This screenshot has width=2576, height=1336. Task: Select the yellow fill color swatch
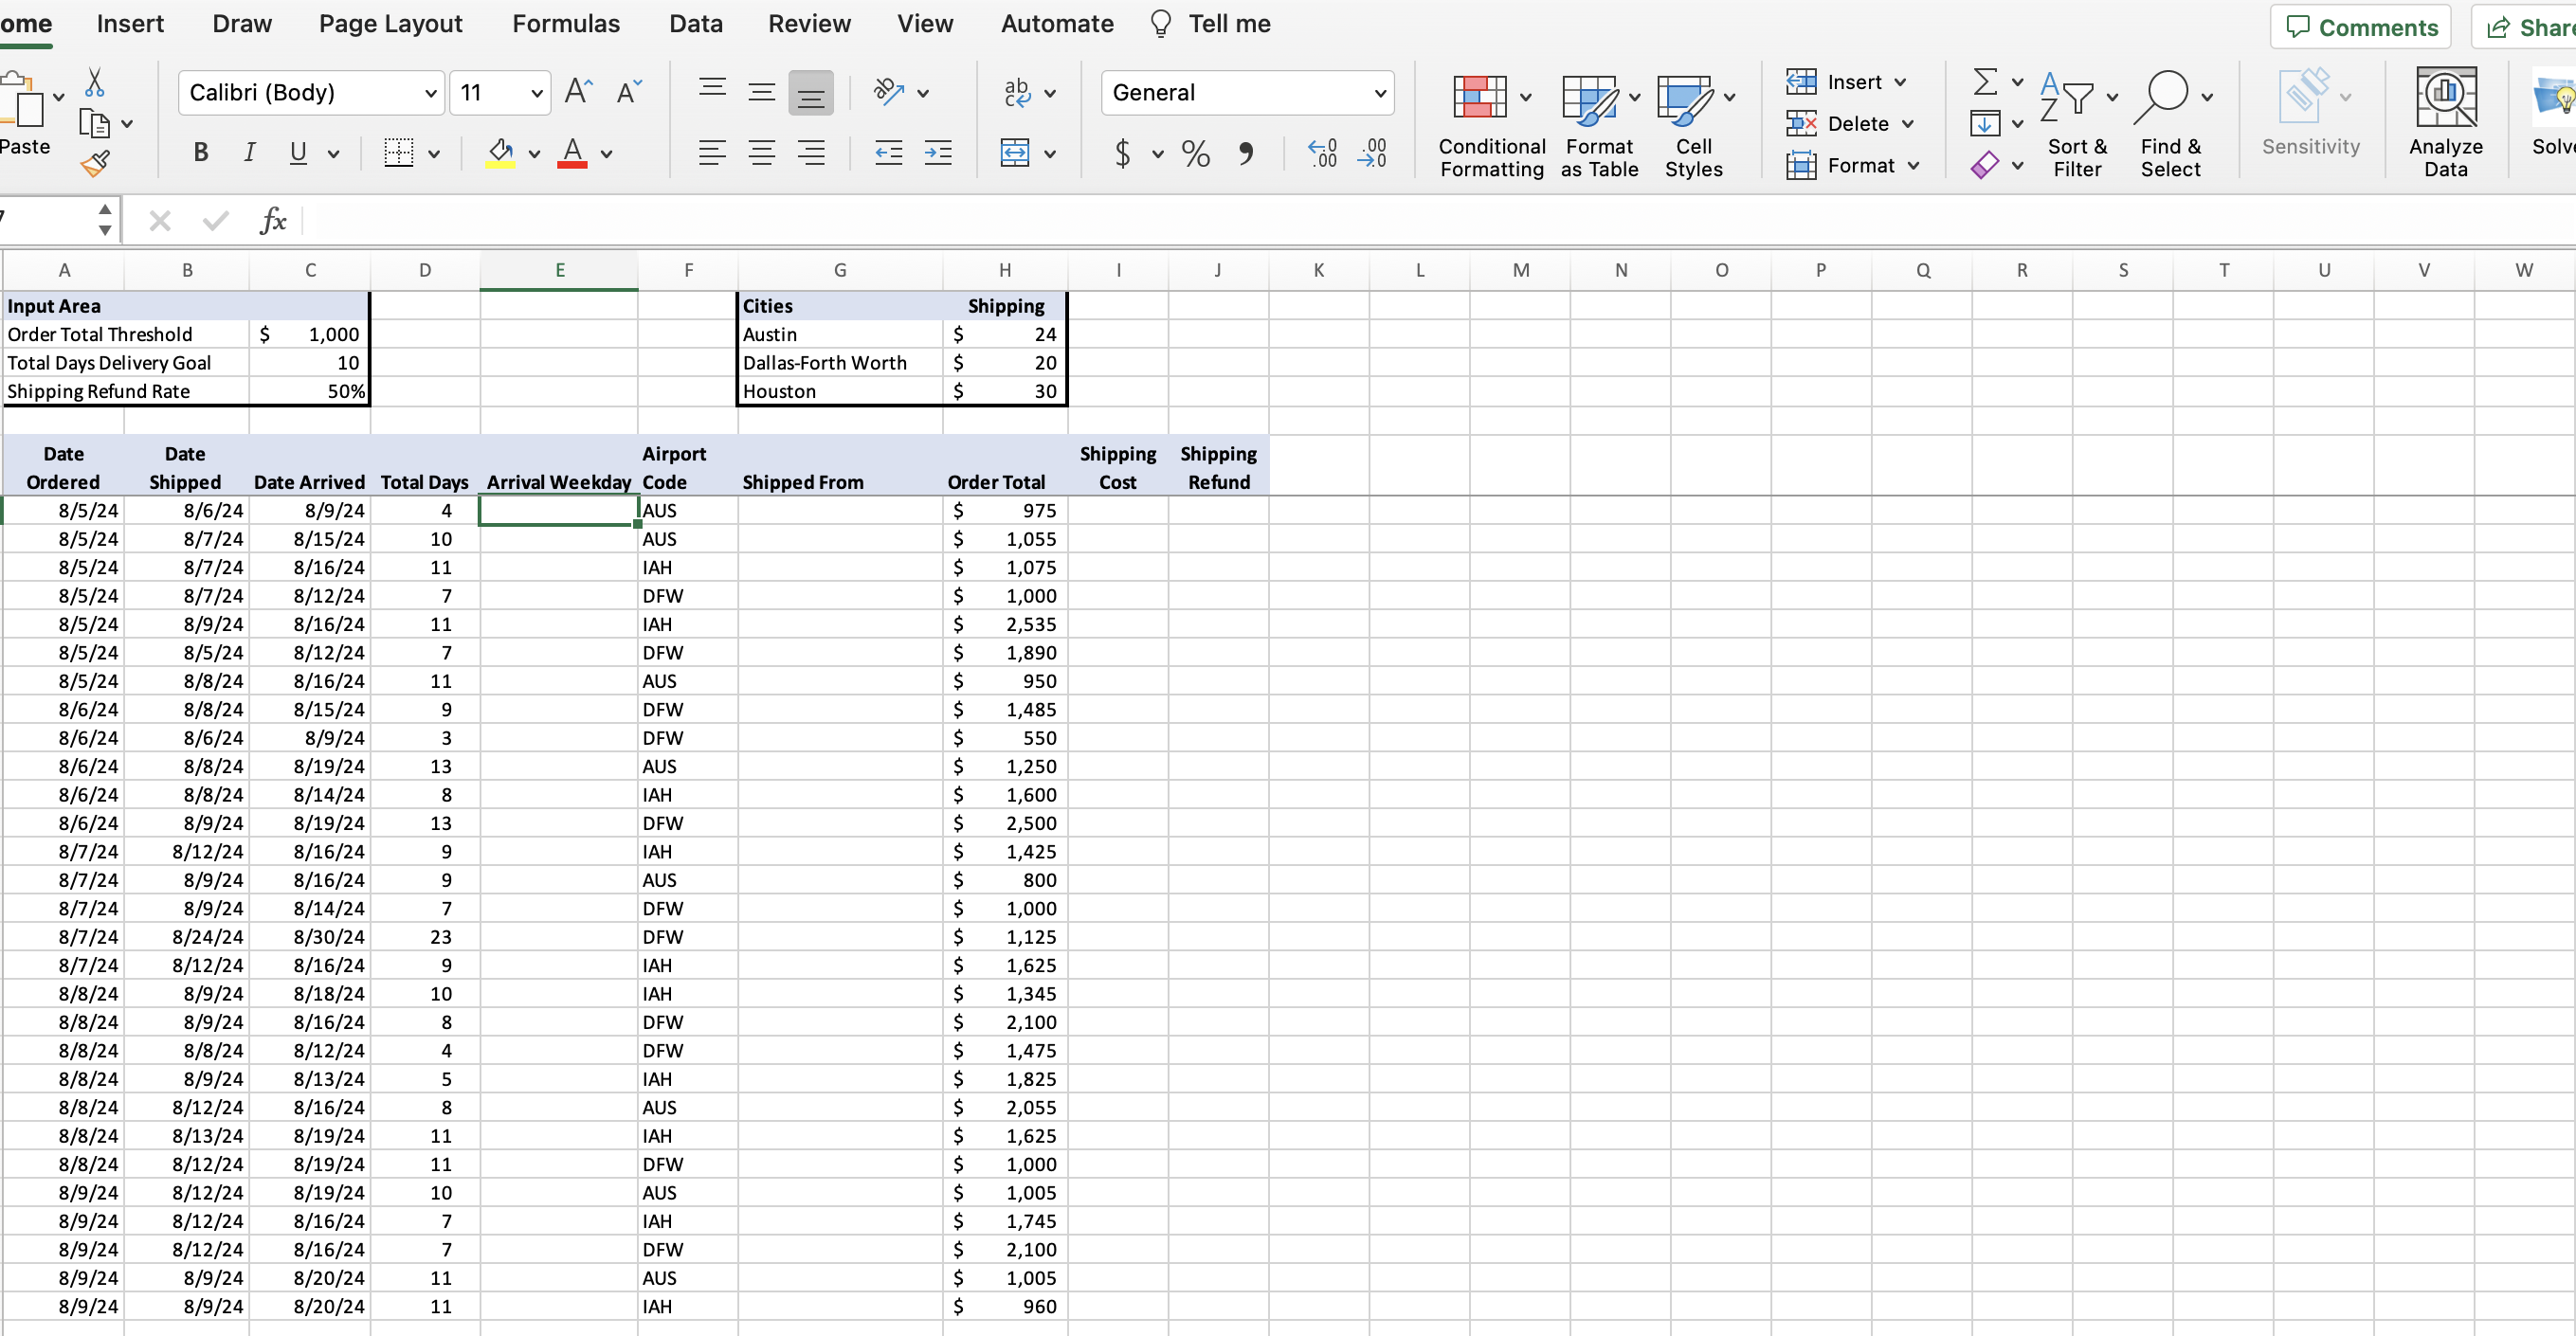(503, 164)
